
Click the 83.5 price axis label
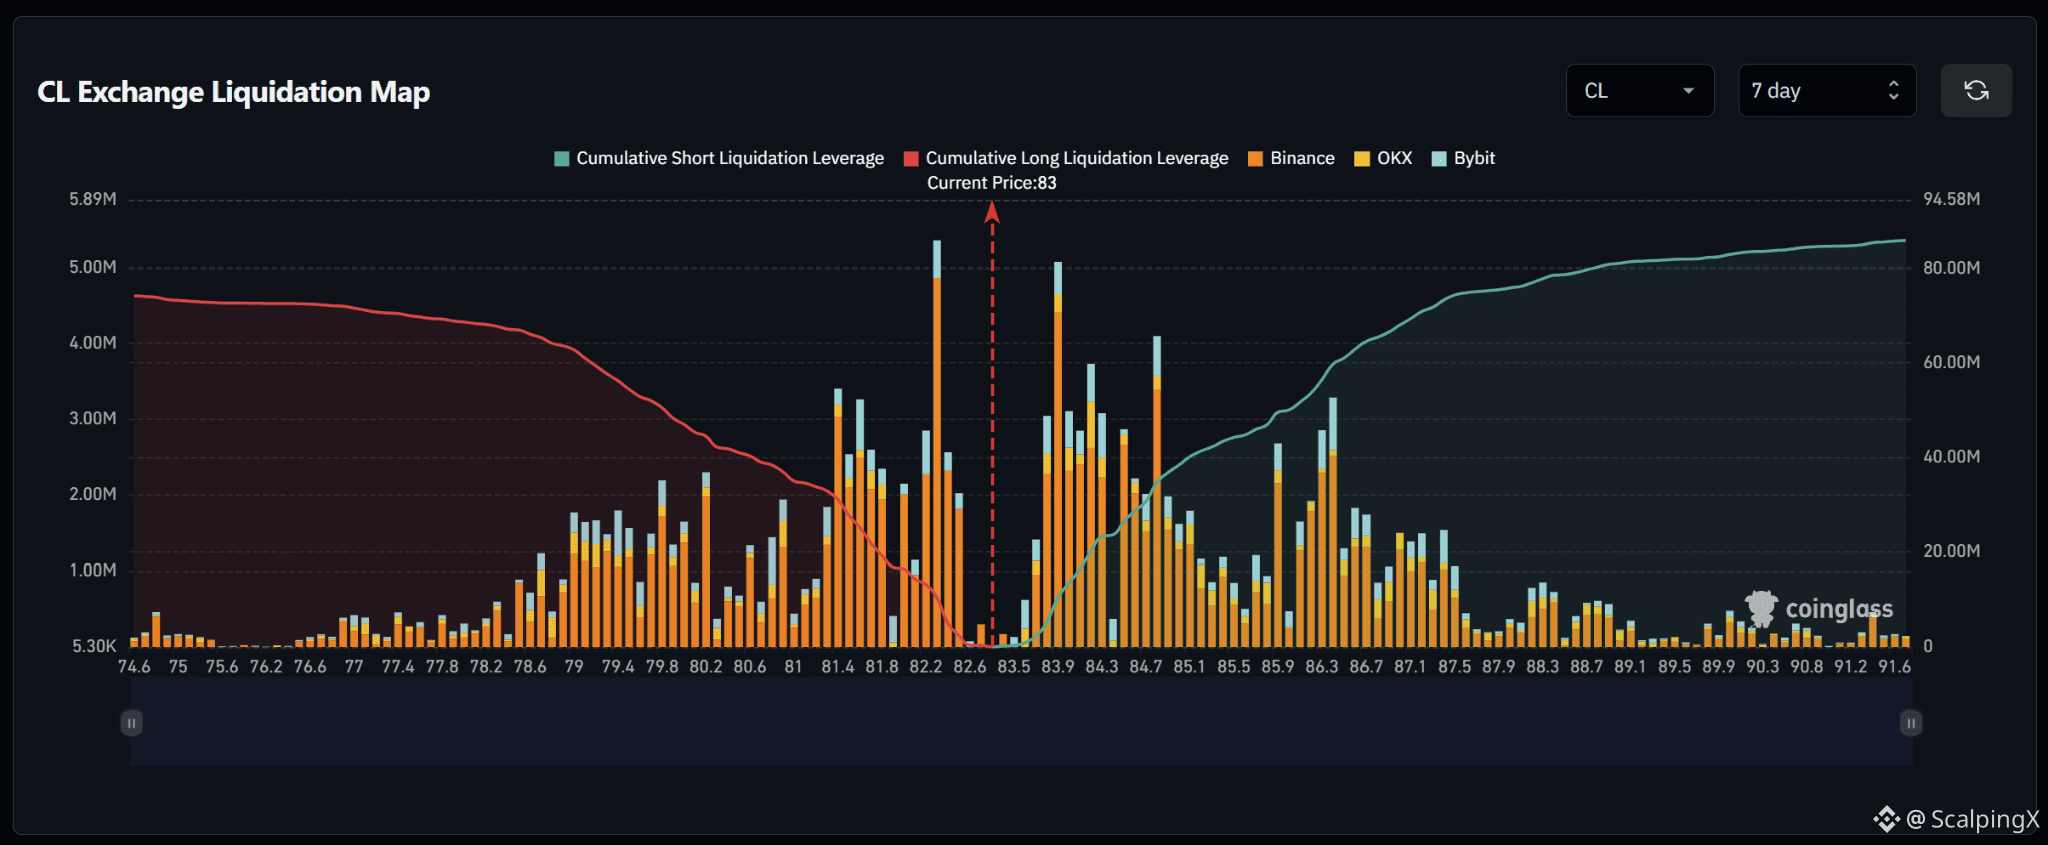coord(1014,667)
